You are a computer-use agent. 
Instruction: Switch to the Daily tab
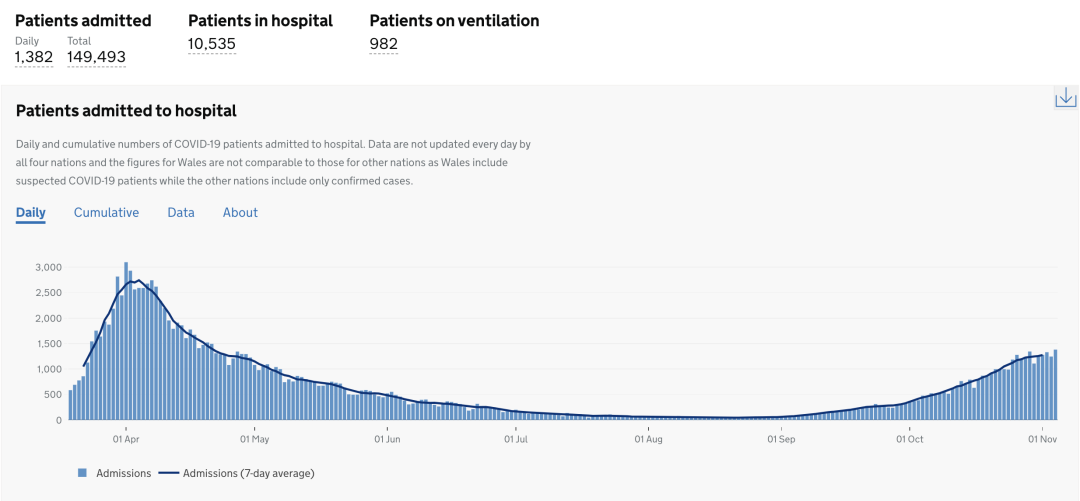tap(30, 212)
